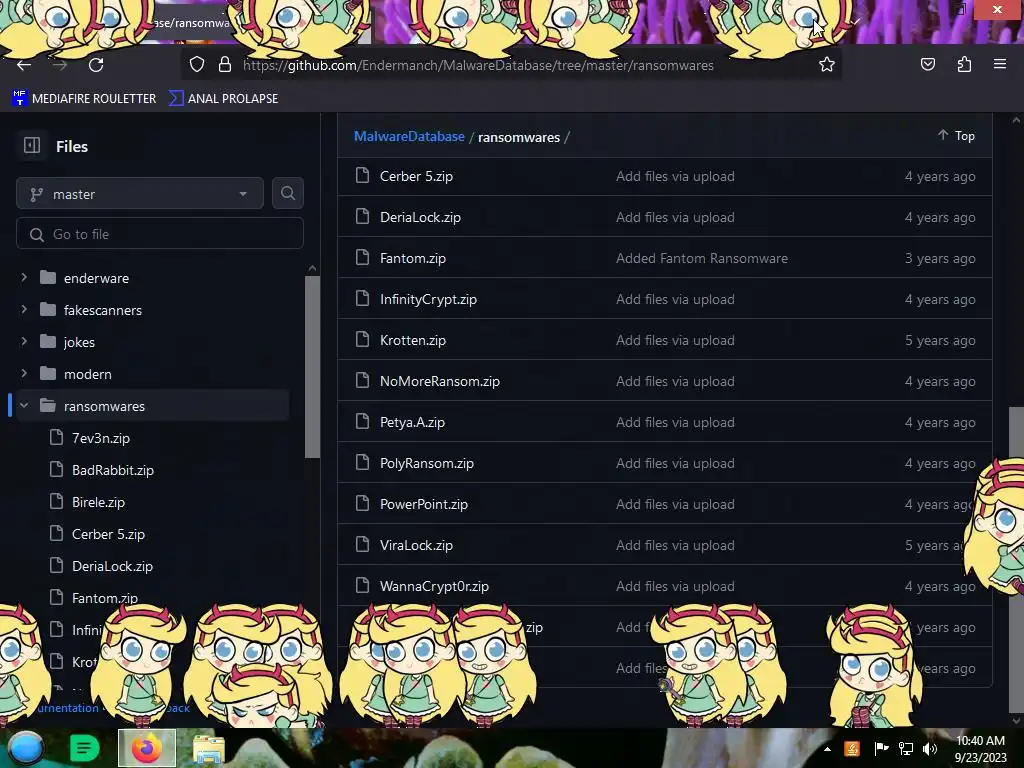Viewport: 1024px width, 768px height.
Task: Open ViraLock.zip in the file list
Action: (416, 545)
